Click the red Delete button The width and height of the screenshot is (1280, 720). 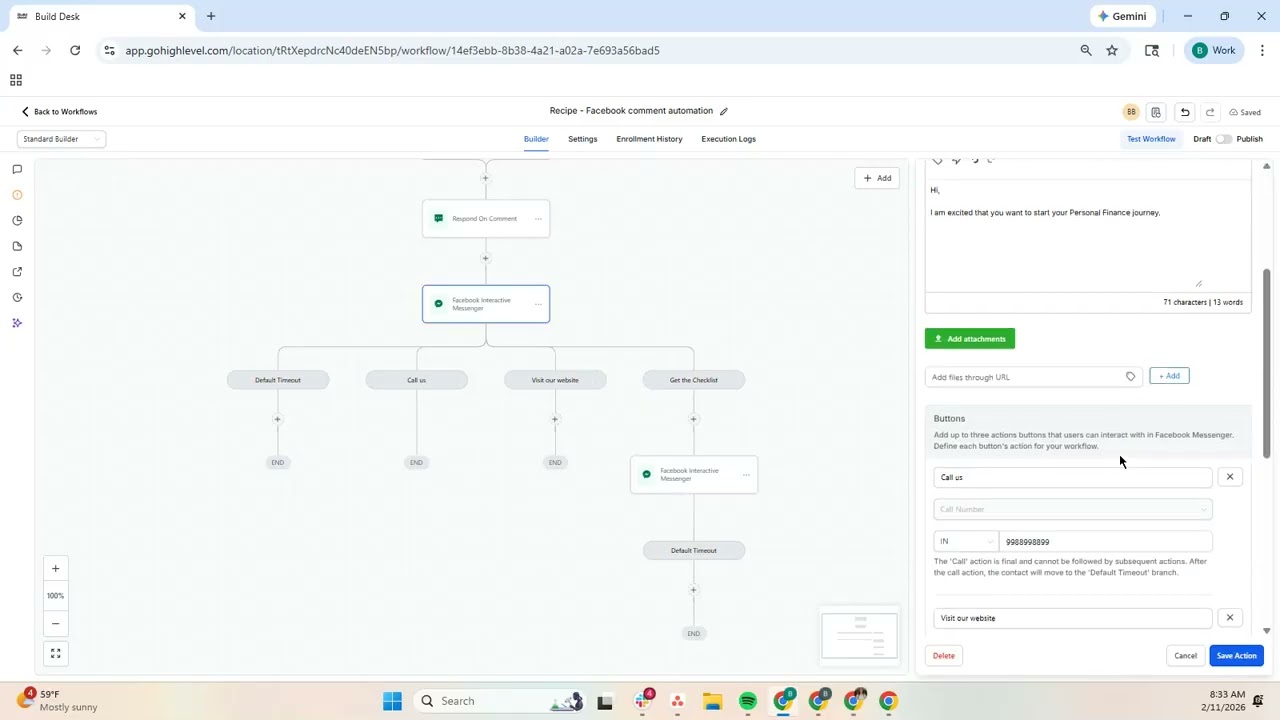[944, 656]
